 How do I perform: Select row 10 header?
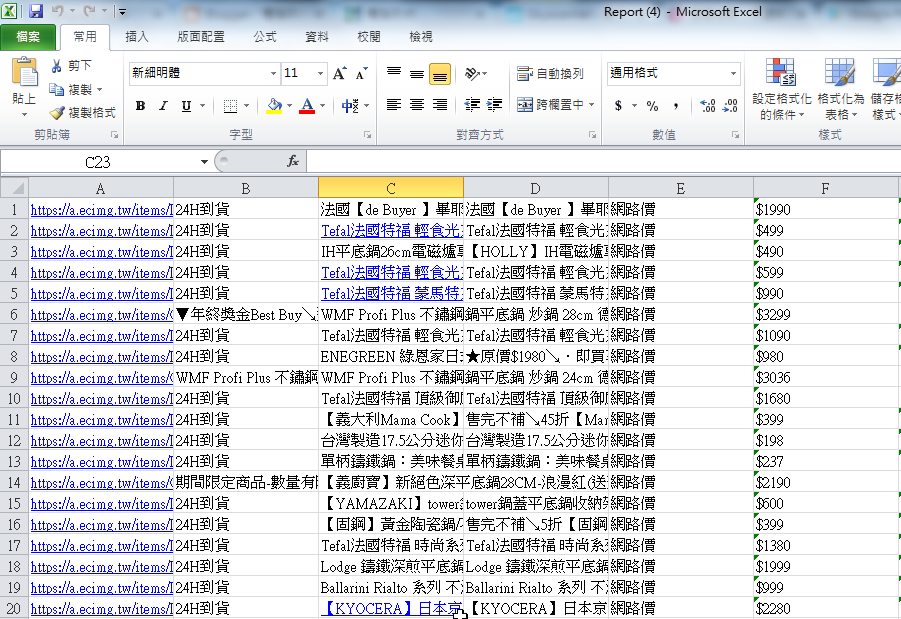pos(14,398)
